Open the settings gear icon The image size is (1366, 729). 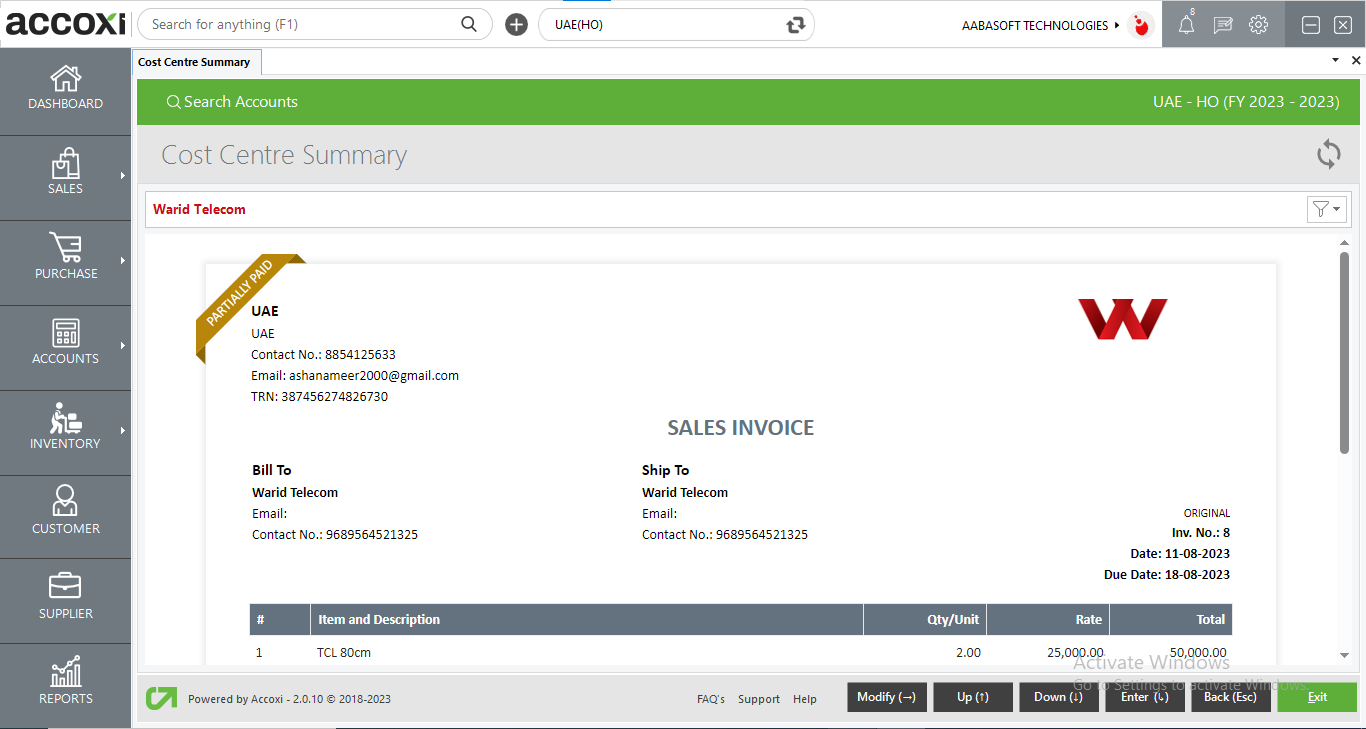tap(1258, 24)
